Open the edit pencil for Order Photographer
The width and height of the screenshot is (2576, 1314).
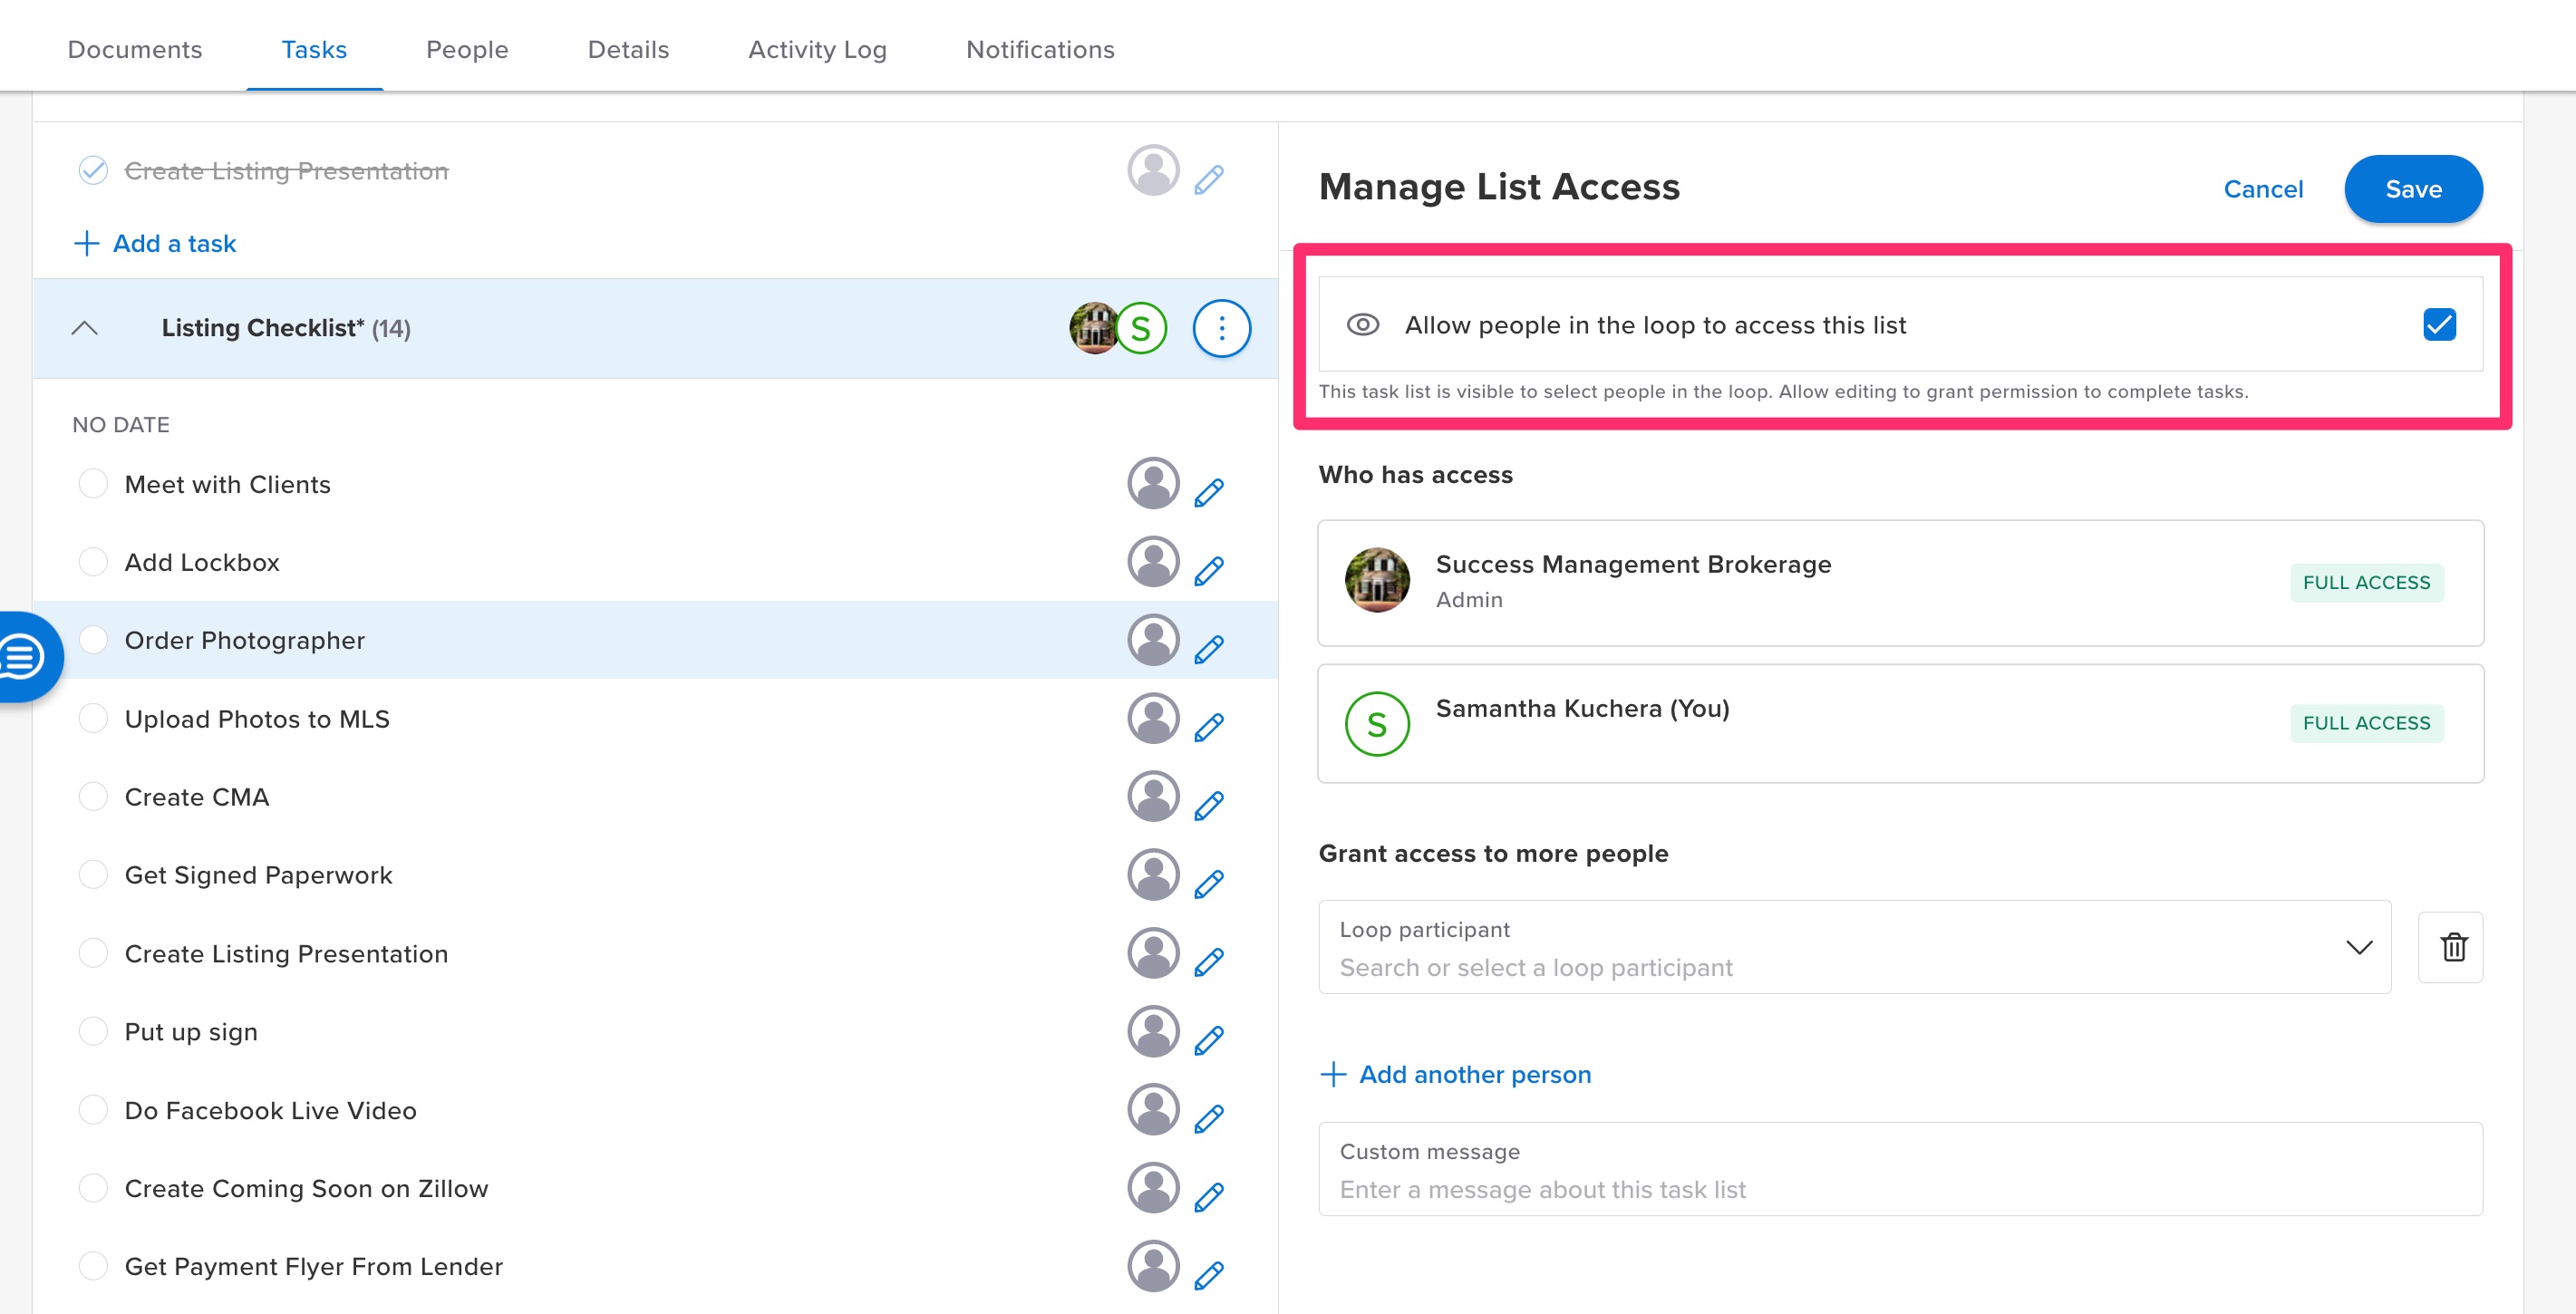[1209, 648]
